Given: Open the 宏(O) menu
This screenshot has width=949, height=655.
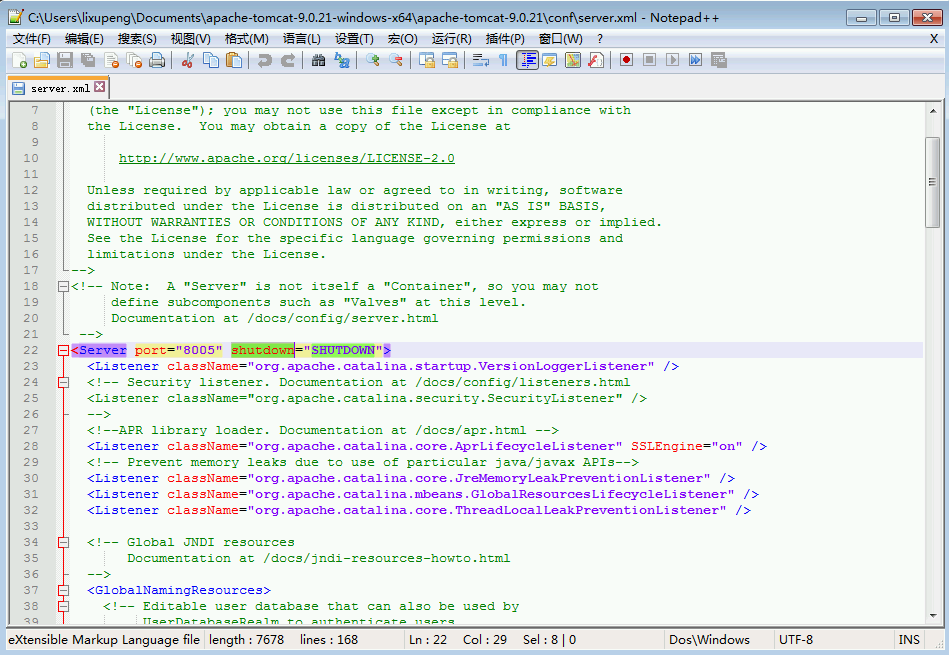Looking at the screenshot, I should 402,39.
